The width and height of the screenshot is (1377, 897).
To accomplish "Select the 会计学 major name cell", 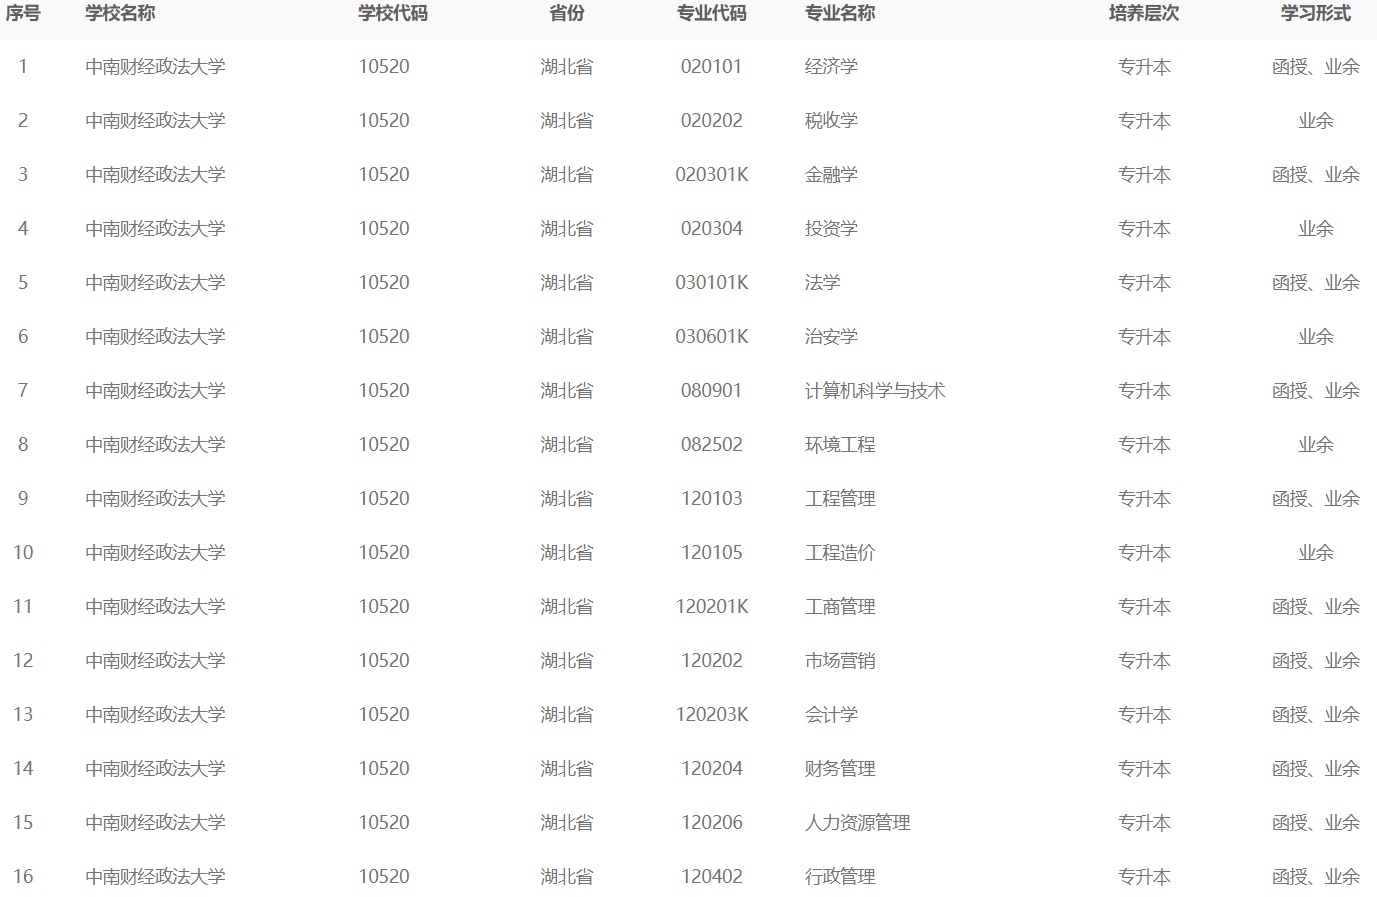I will click(831, 715).
